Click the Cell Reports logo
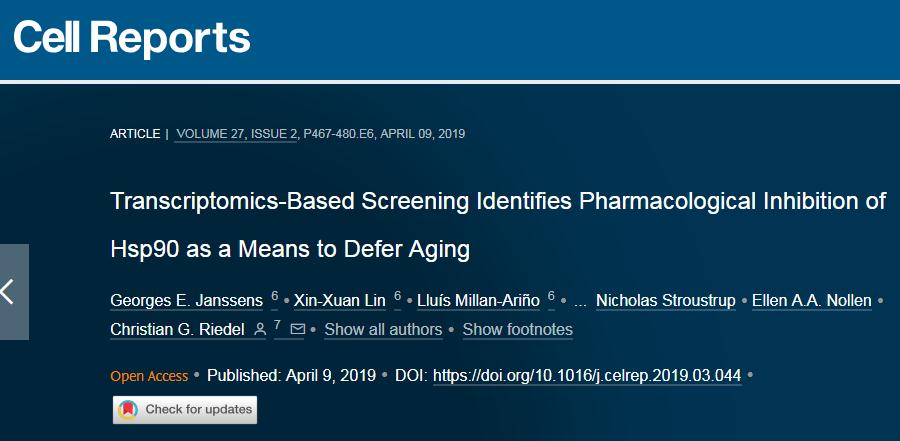900x441 pixels. 132,38
